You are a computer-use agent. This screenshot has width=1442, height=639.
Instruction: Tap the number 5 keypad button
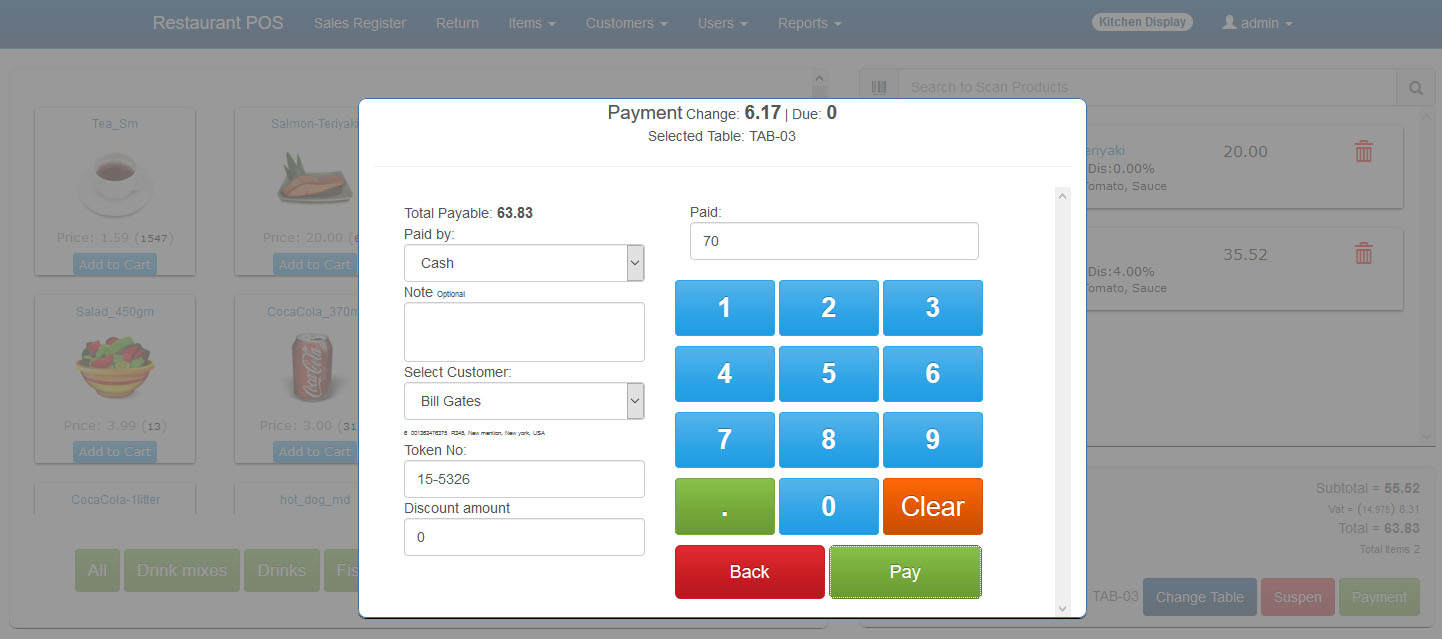(x=829, y=374)
